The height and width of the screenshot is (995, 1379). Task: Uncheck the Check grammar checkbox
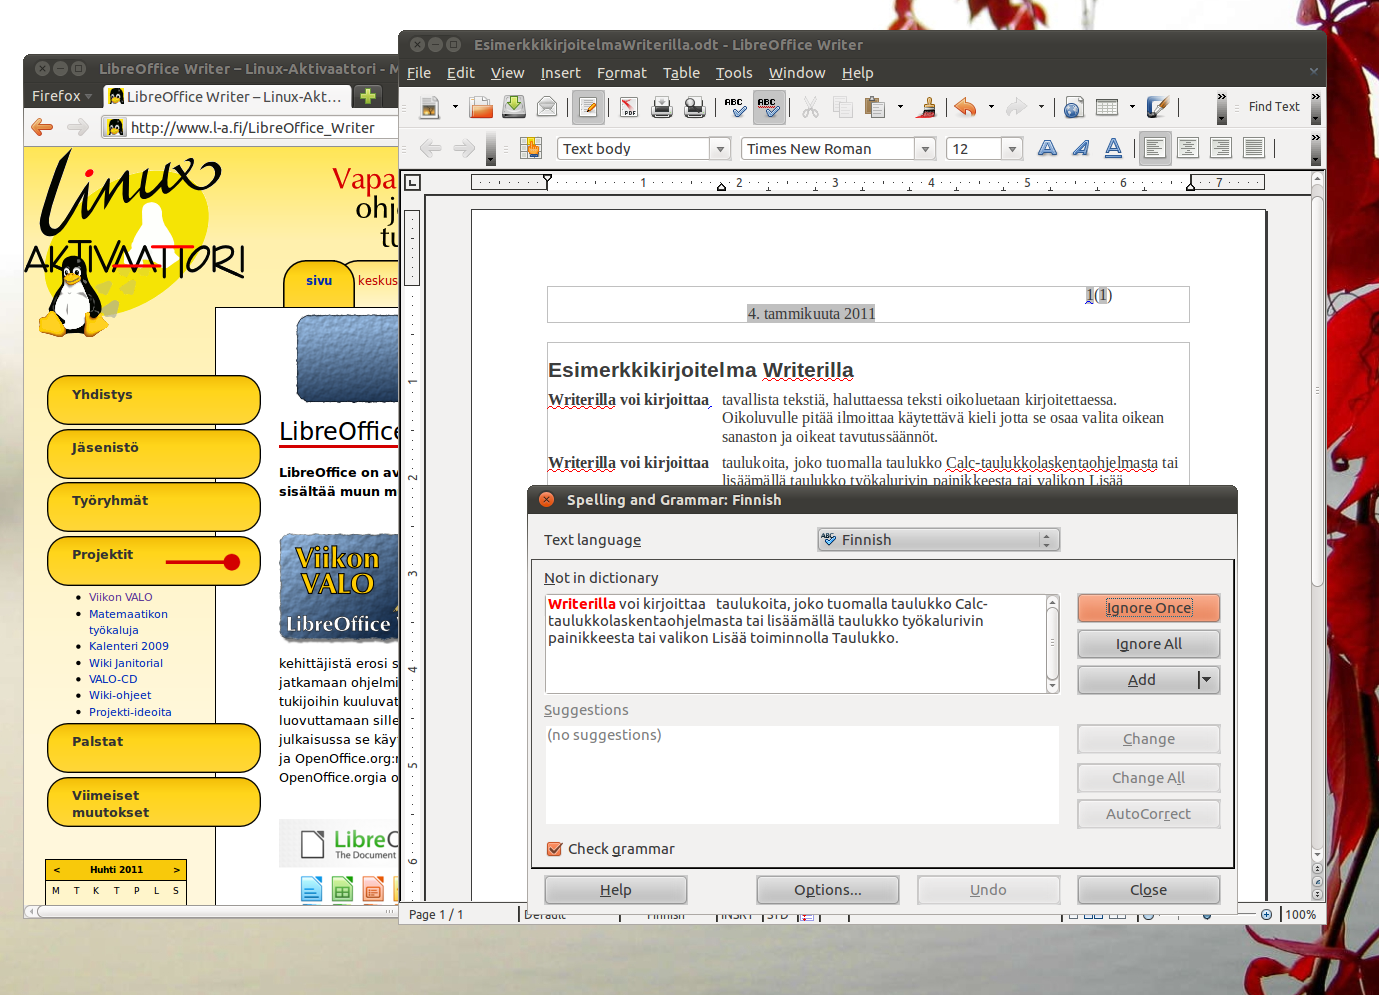555,849
